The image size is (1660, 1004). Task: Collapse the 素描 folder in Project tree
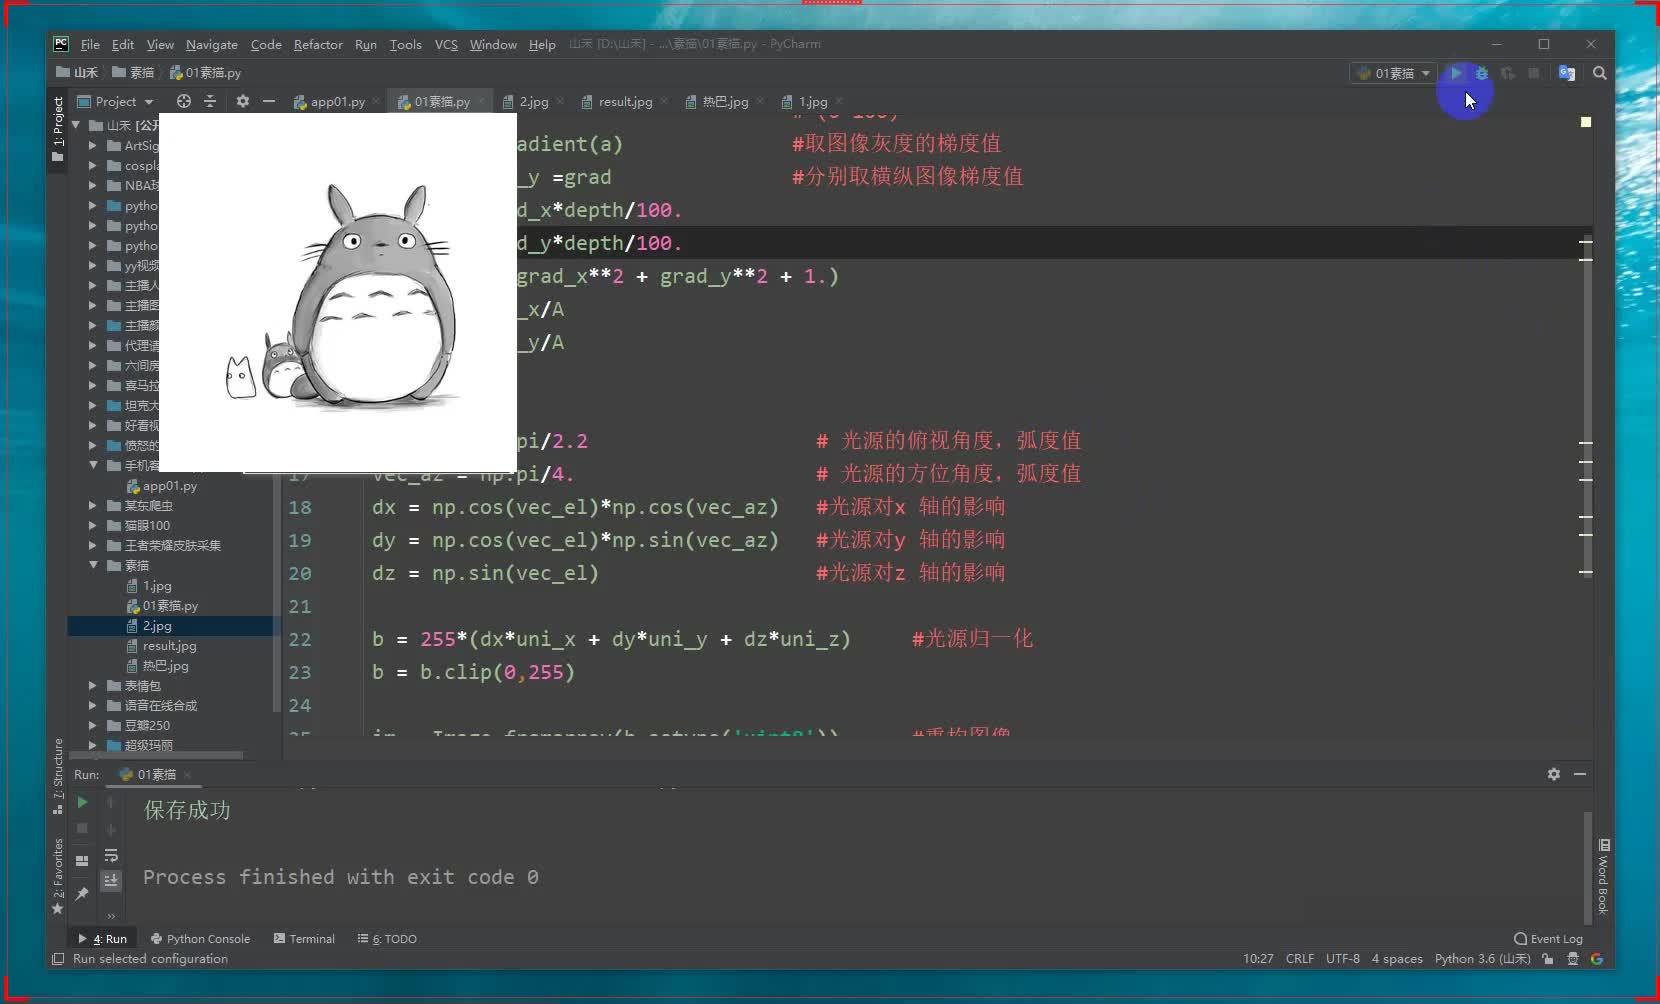pyautogui.click(x=94, y=565)
